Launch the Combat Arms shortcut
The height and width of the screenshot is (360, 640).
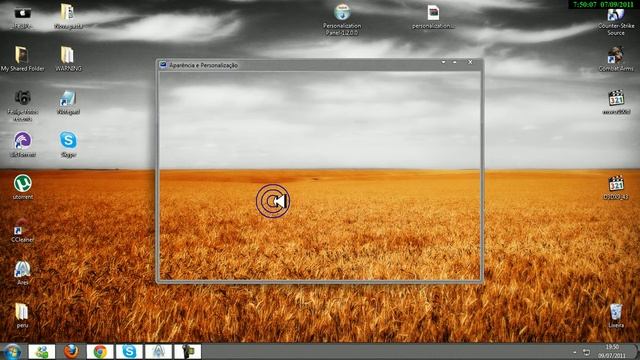coord(616,55)
